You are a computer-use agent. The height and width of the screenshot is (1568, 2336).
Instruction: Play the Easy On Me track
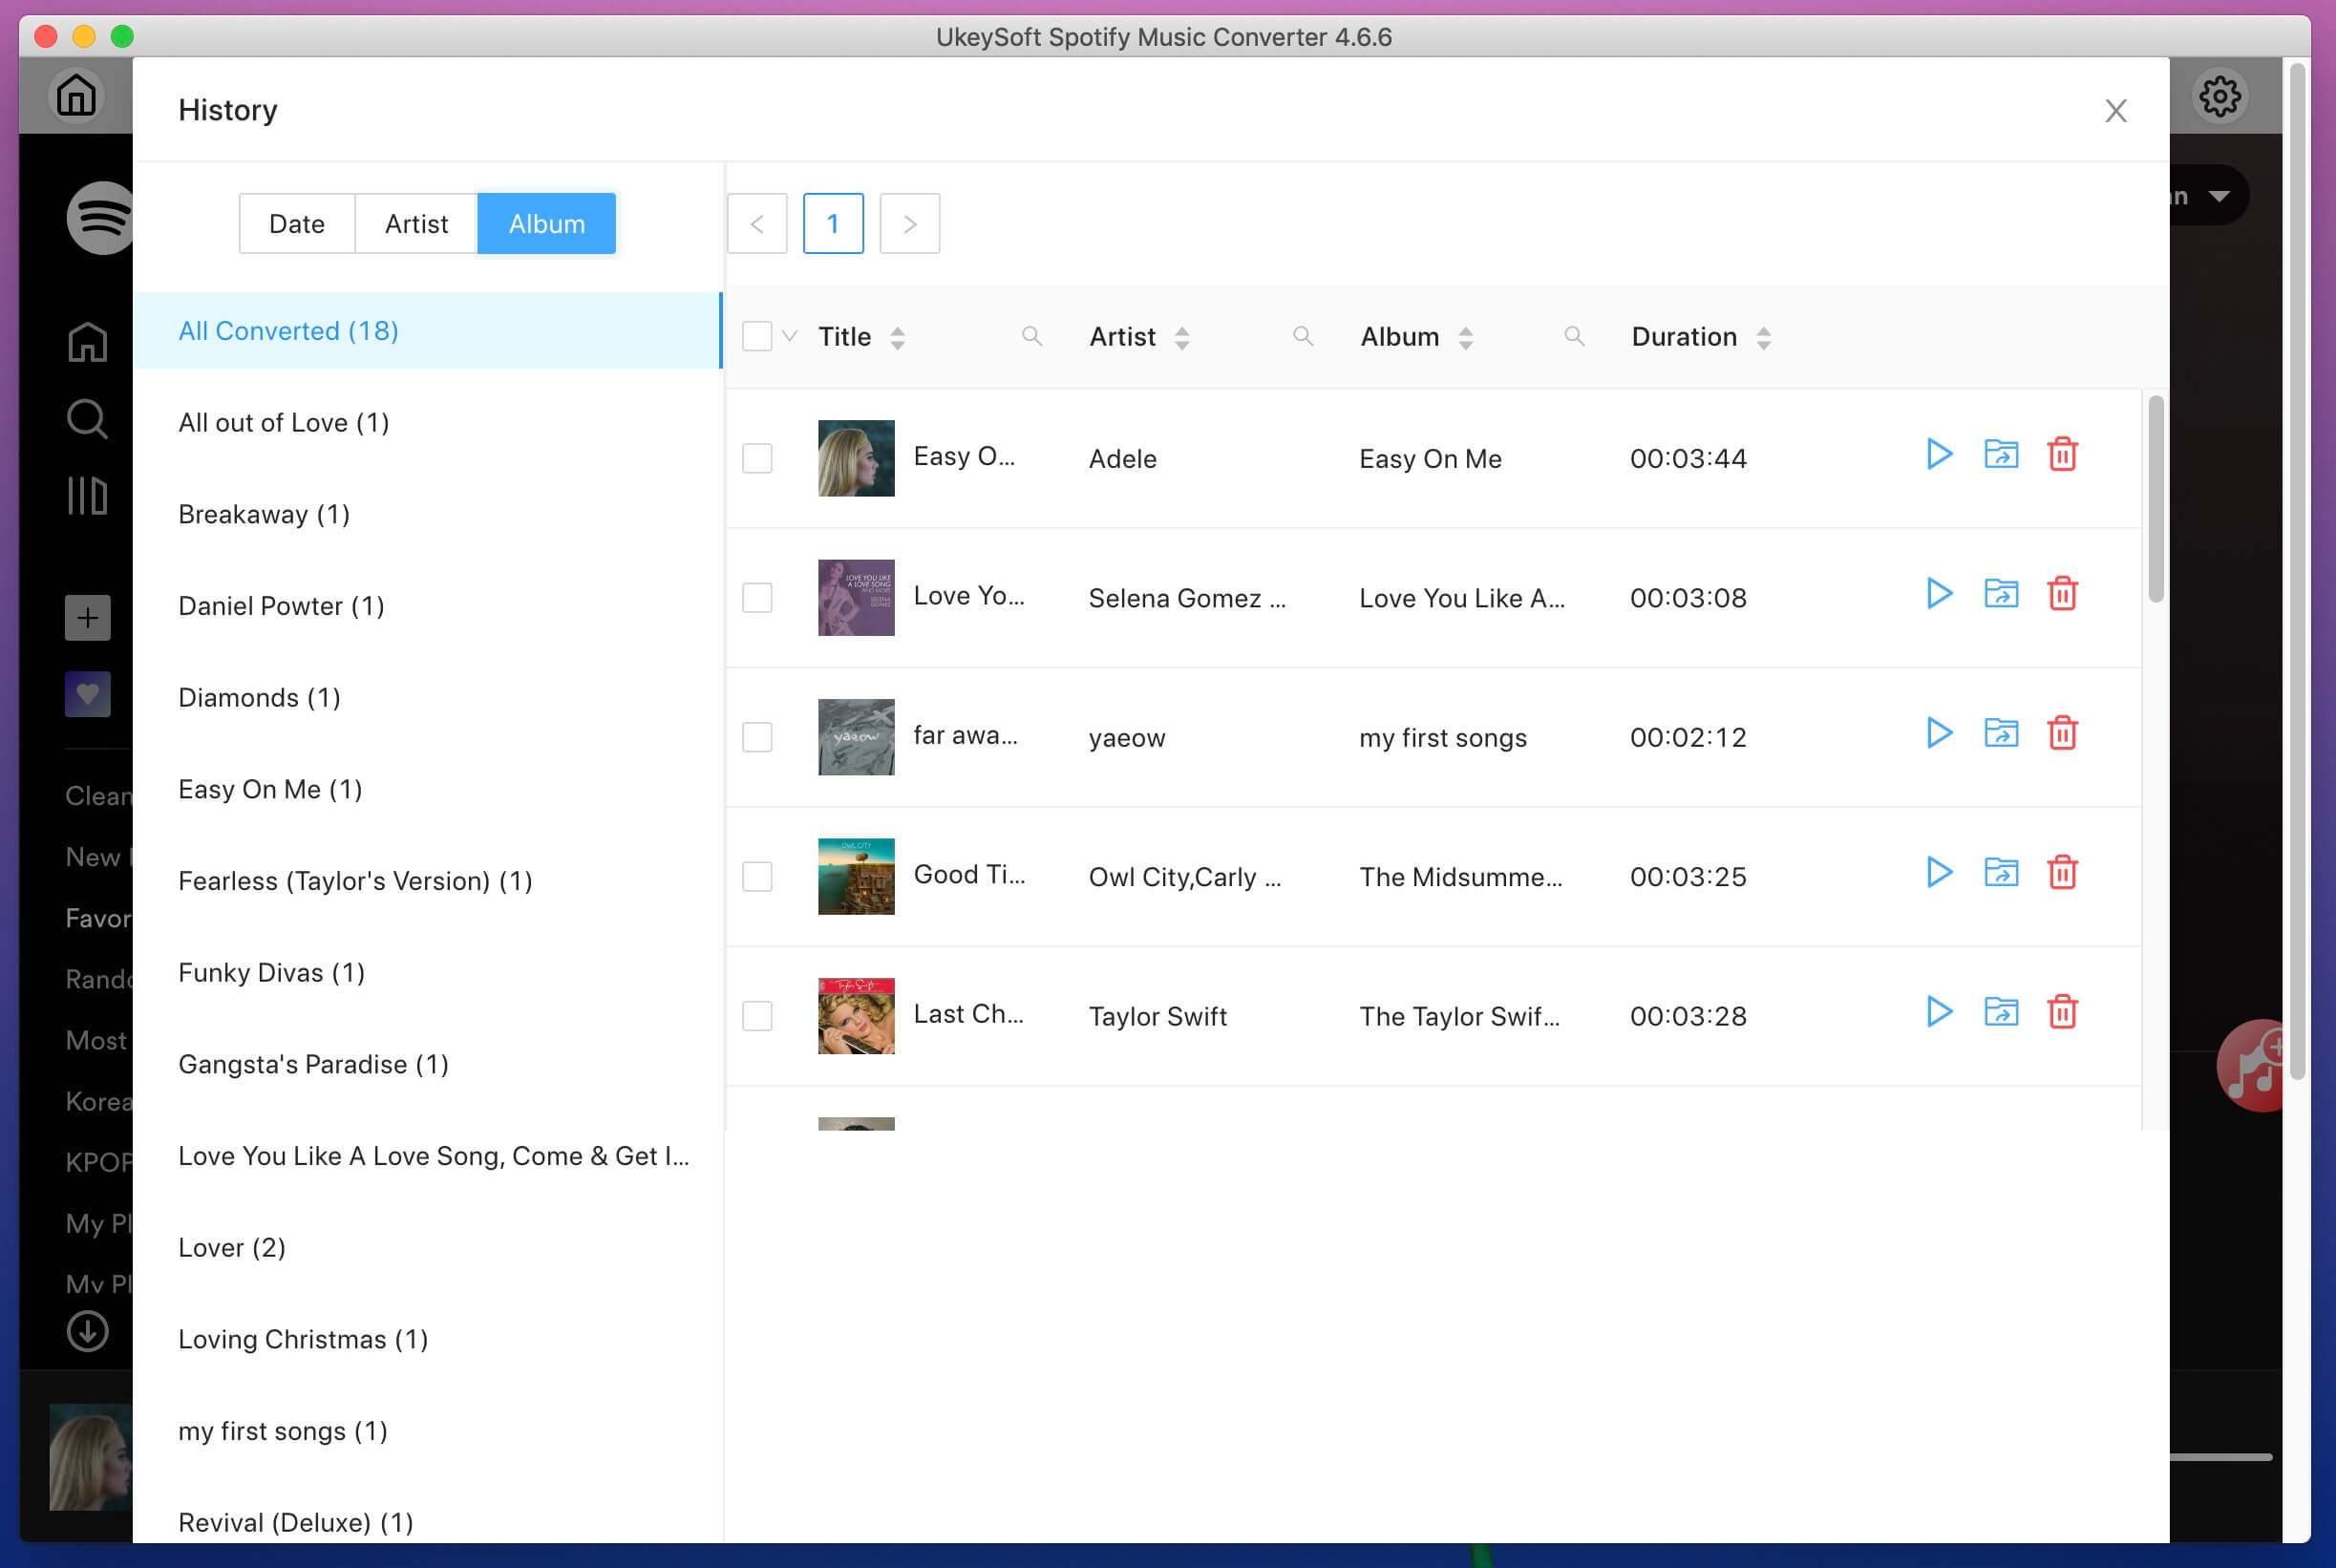[1939, 454]
